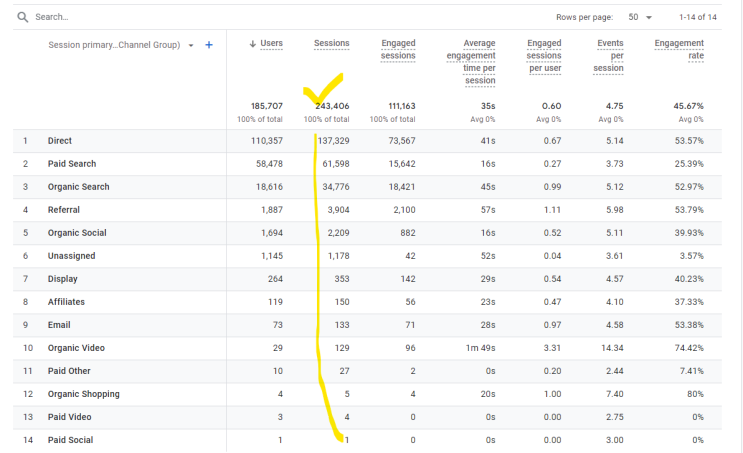Click the 1-14 of 14 pagination text
This screenshot has width=743, height=453.
(698, 17)
